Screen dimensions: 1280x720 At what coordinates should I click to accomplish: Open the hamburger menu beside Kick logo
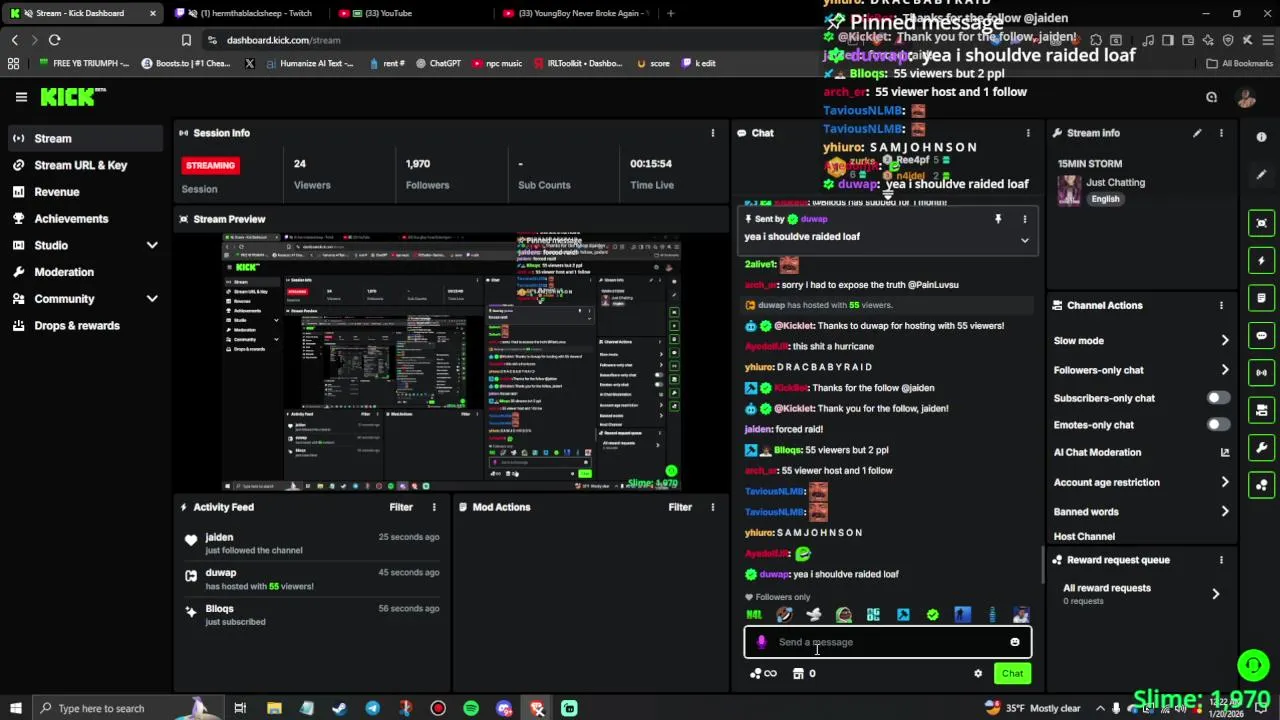coord(21,97)
